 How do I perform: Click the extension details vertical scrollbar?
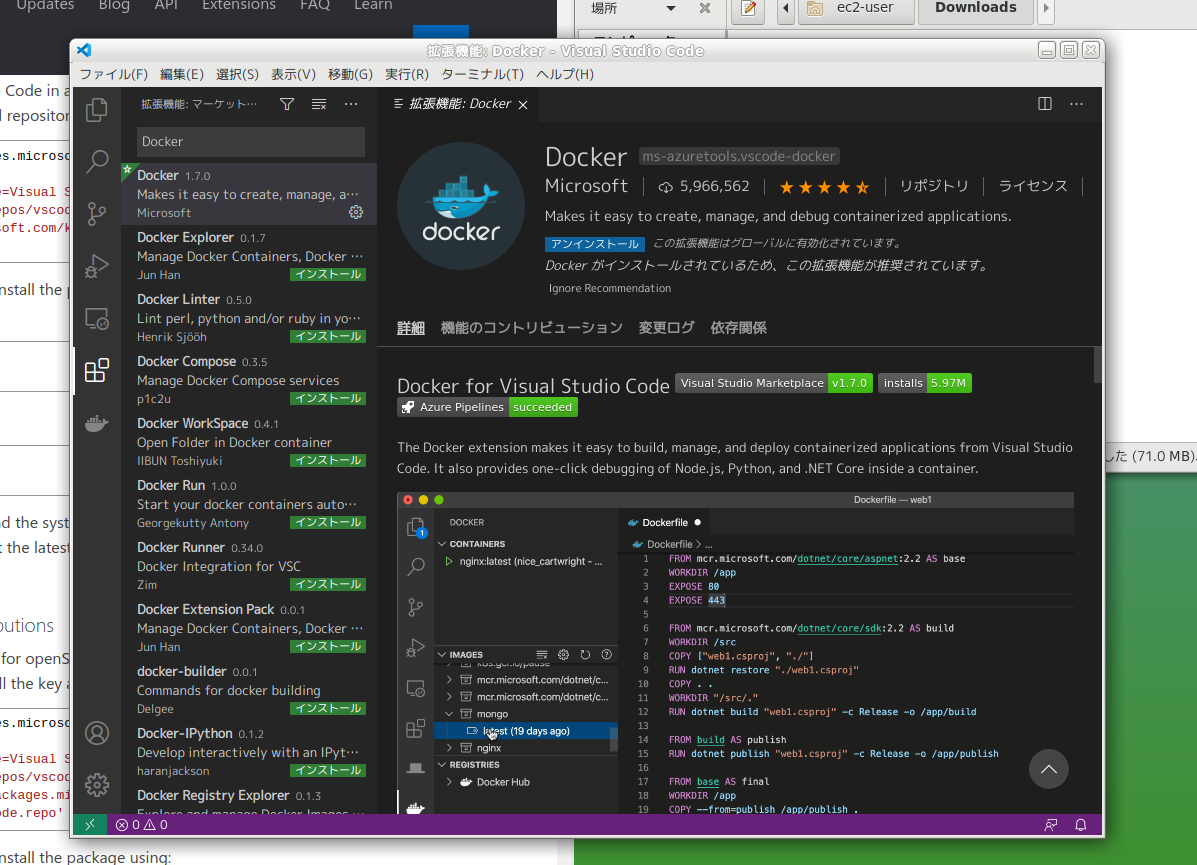click(1098, 365)
